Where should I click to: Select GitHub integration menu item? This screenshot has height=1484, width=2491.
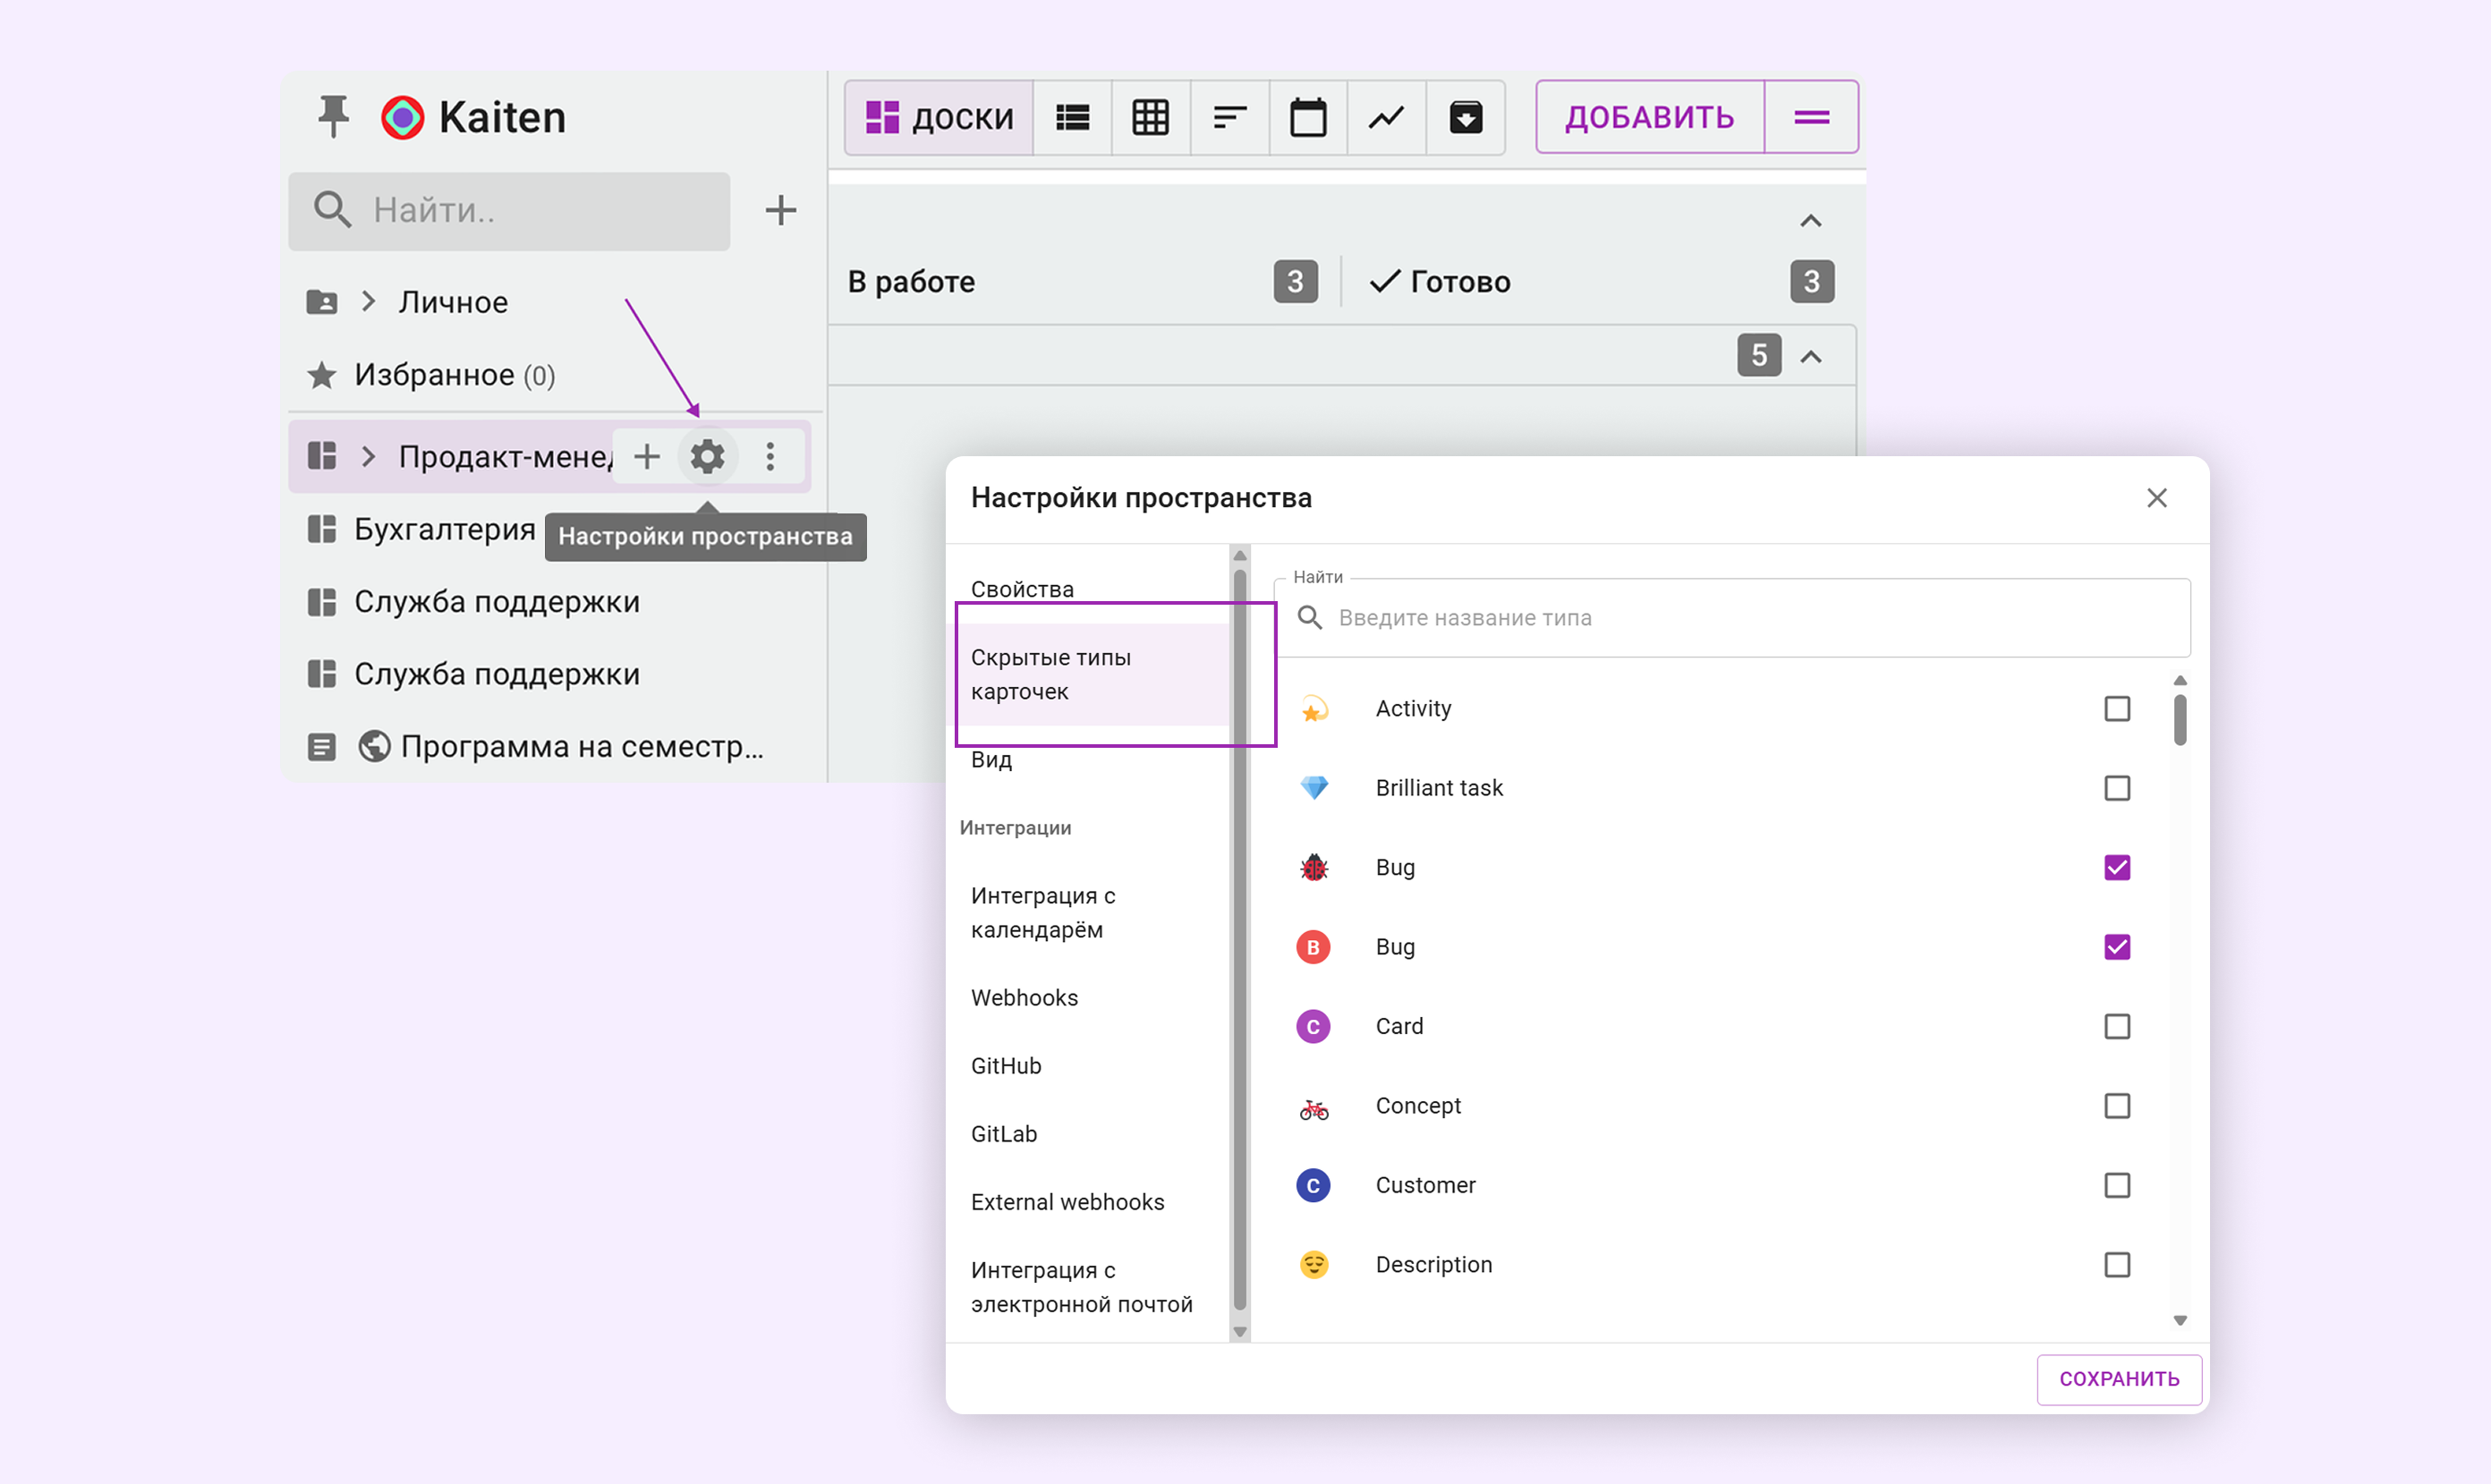[1006, 1066]
